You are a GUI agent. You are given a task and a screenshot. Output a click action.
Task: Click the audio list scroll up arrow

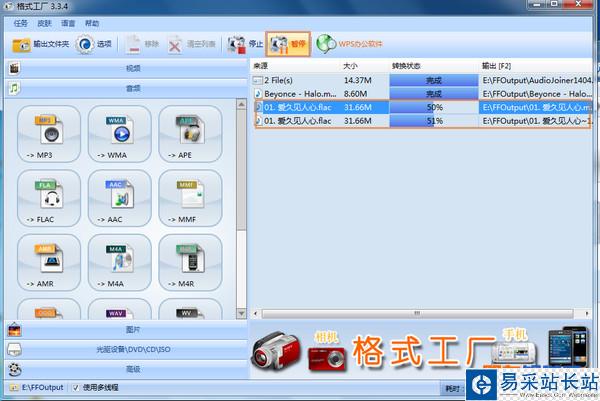(241, 104)
